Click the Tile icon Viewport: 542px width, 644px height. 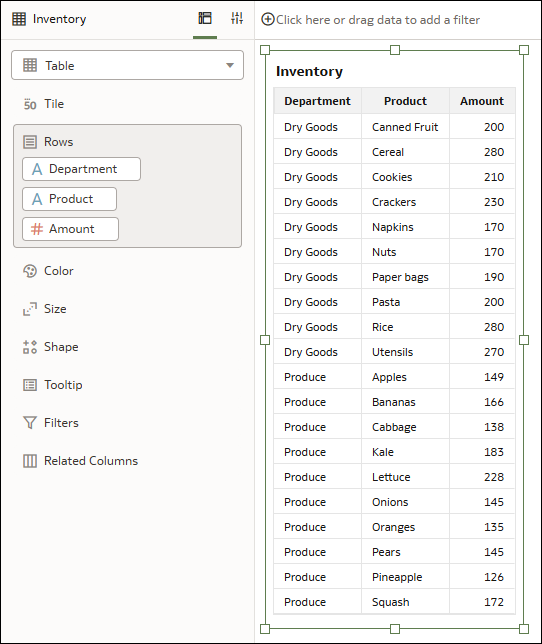(x=30, y=104)
